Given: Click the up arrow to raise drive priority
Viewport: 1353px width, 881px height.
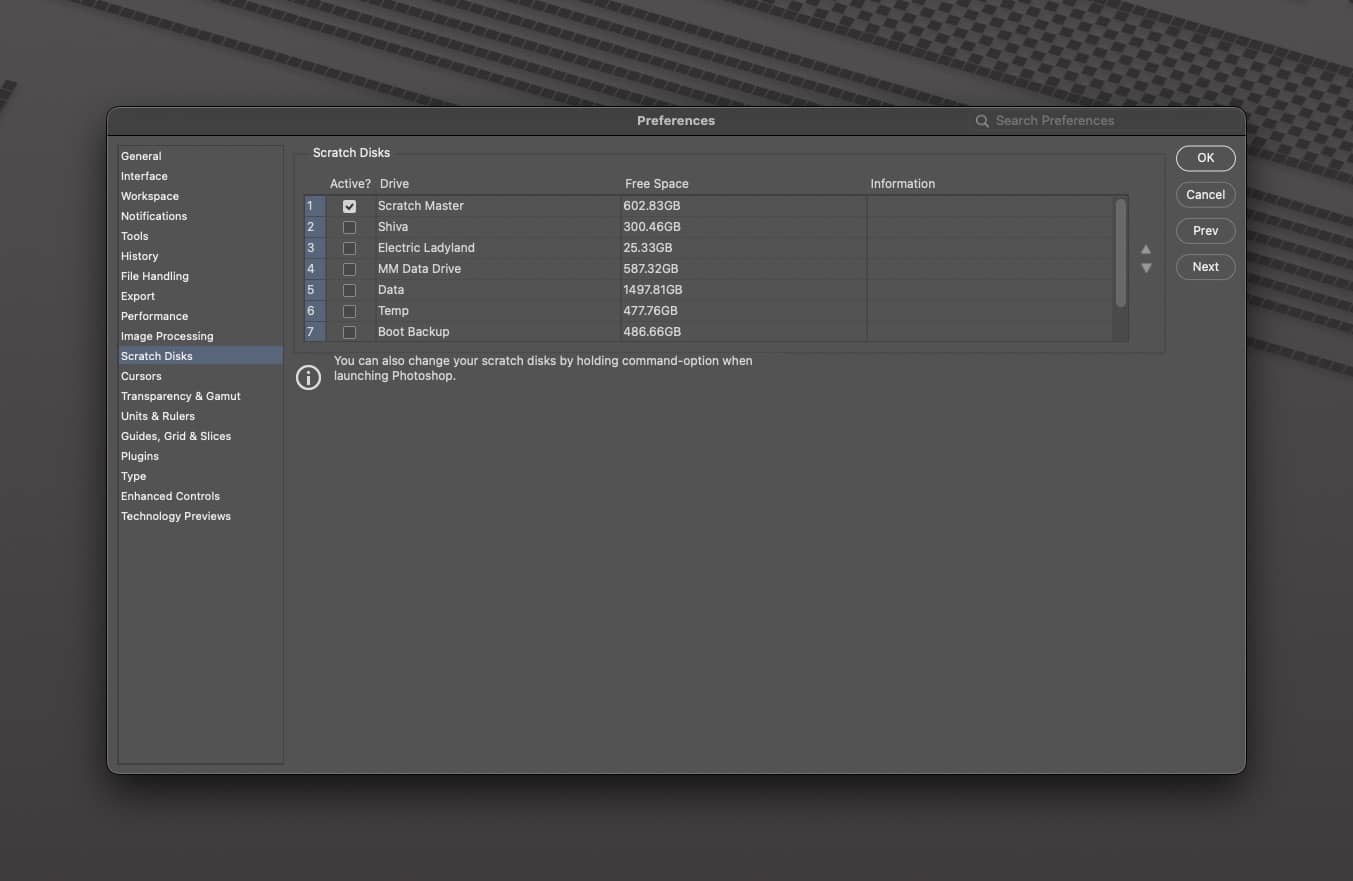Looking at the screenshot, I should tap(1146, 249).
